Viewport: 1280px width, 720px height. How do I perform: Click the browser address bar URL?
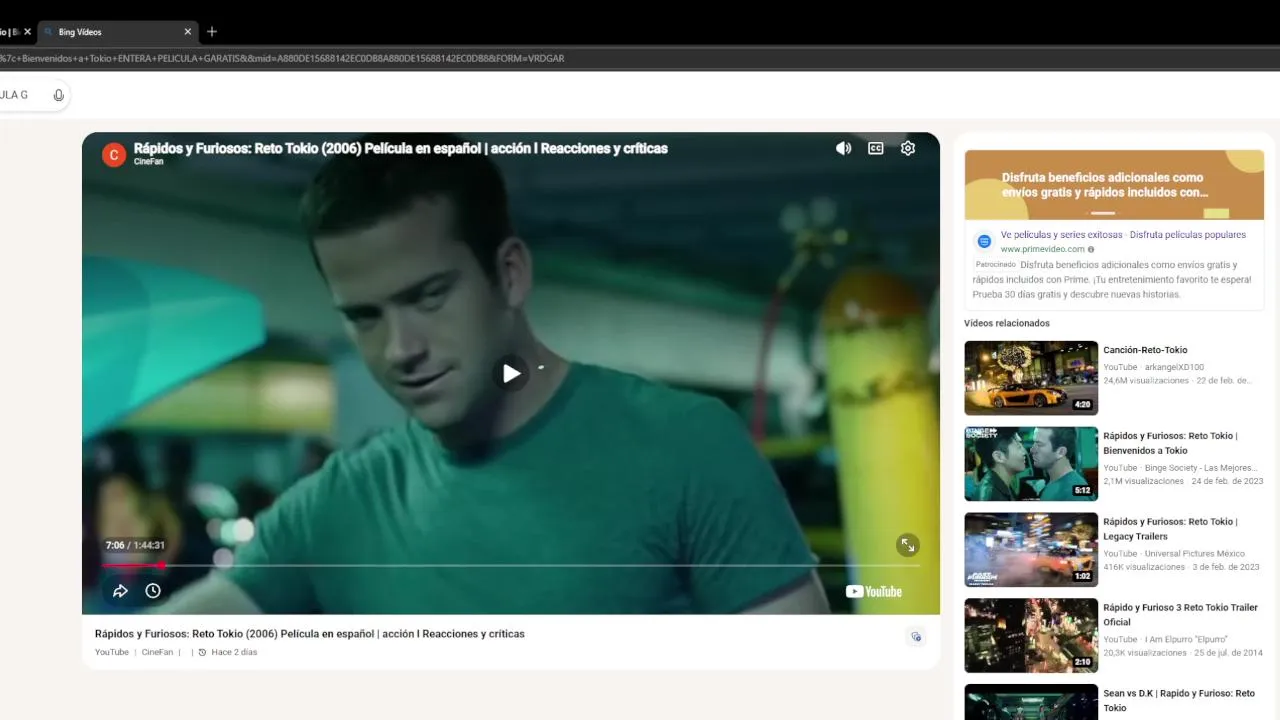282,58
